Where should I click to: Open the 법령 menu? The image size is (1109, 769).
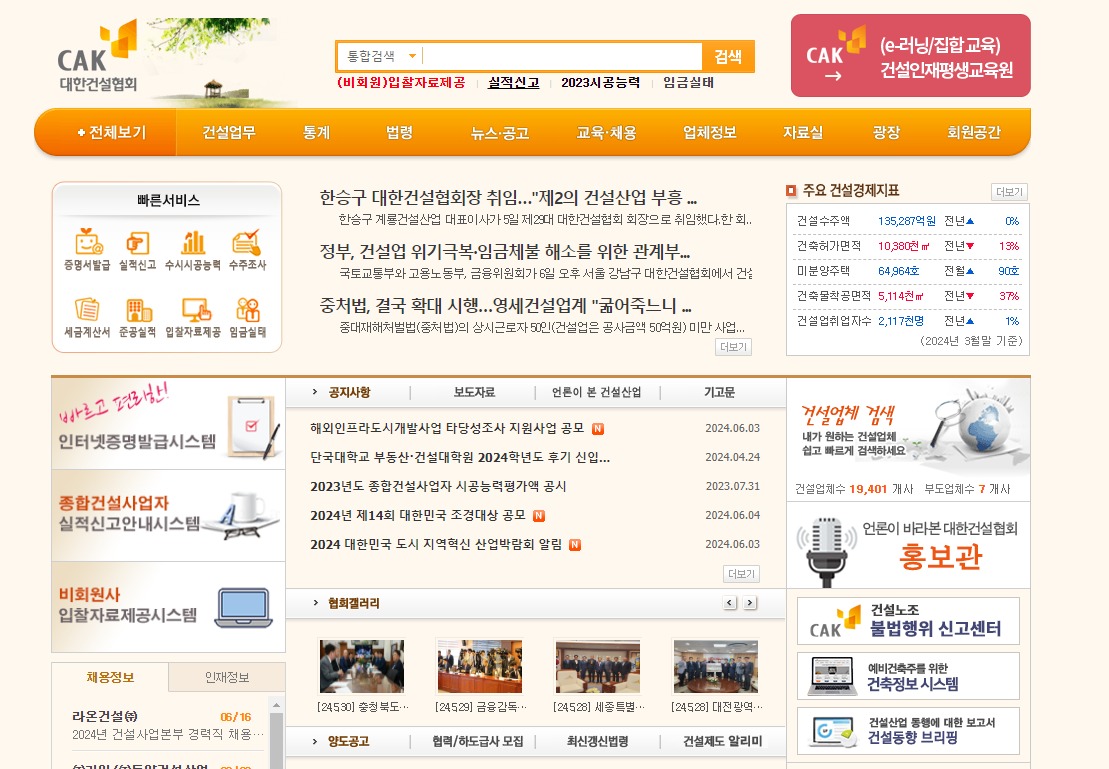click(400, 132)
